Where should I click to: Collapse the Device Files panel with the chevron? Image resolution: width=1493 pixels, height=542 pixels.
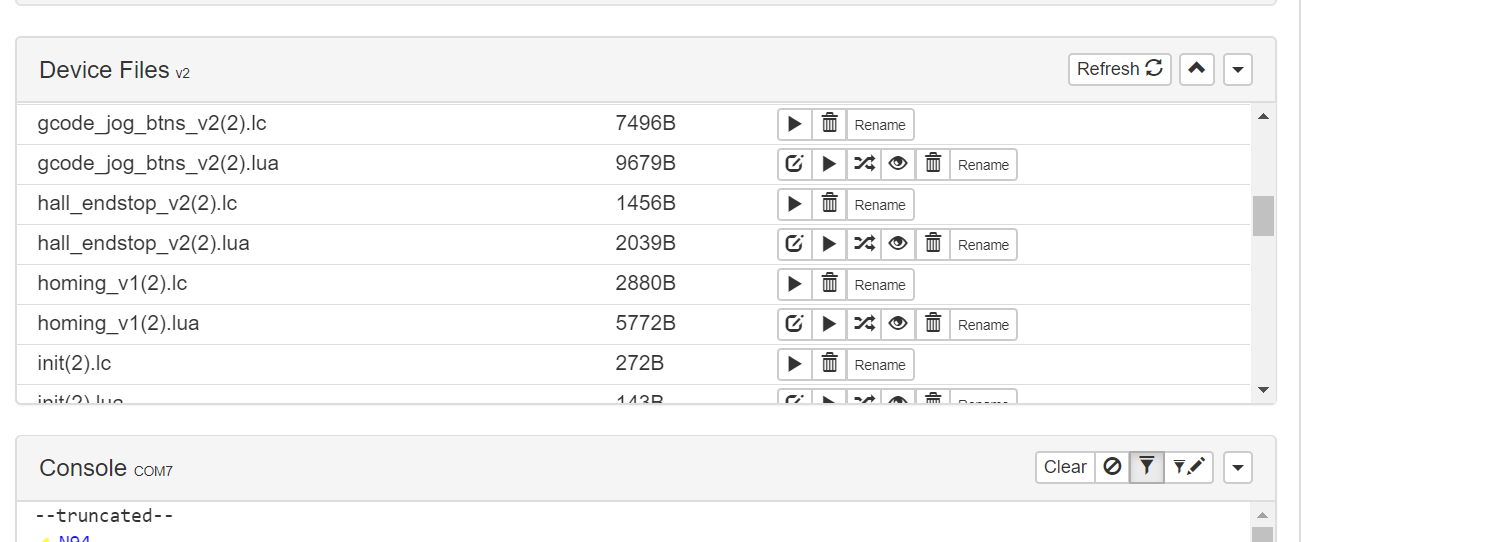pyautogui.click(x=1197, y=69)
